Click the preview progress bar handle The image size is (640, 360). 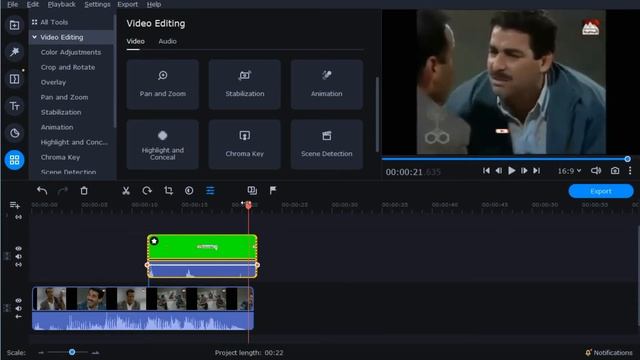tap(627, 159)
